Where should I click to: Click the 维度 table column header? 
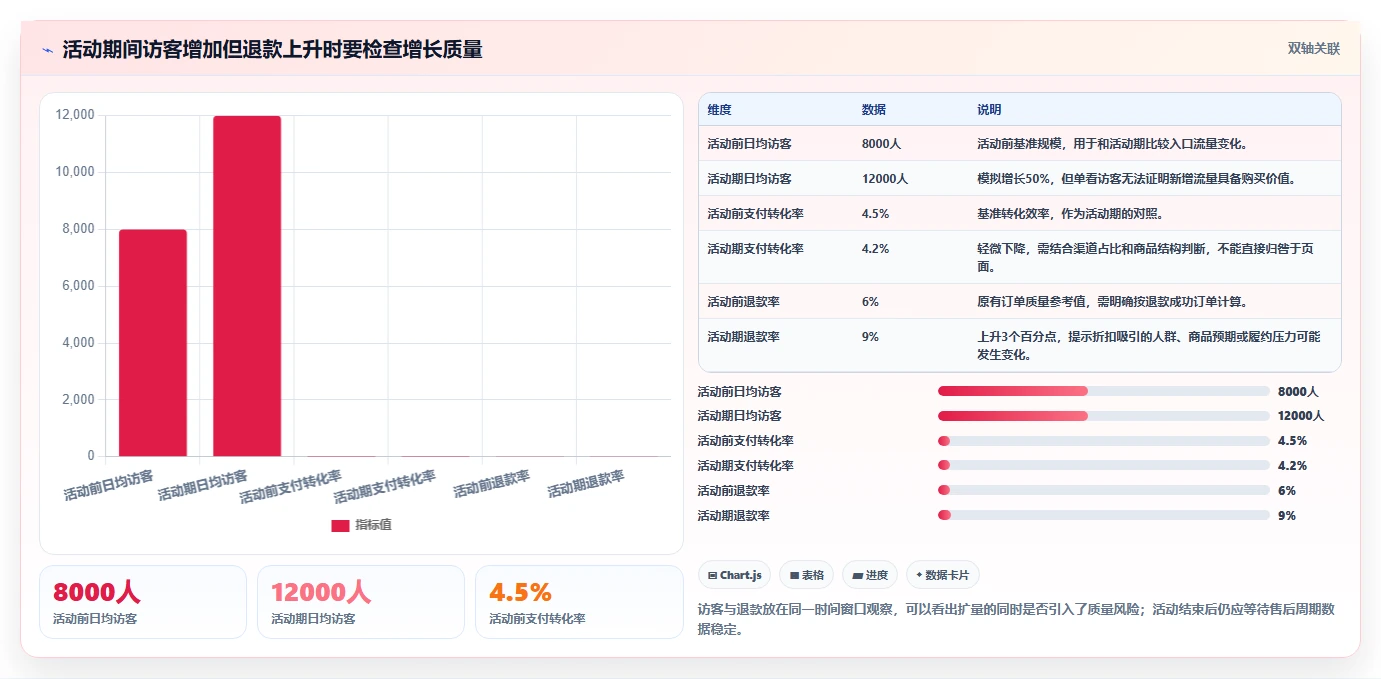point(719,110)
